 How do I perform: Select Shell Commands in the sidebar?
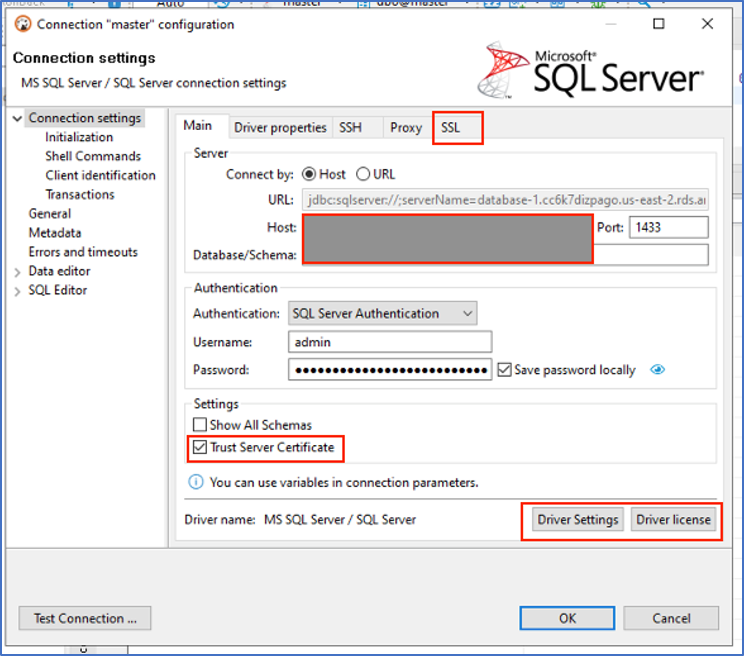click(x=93, y=156)
